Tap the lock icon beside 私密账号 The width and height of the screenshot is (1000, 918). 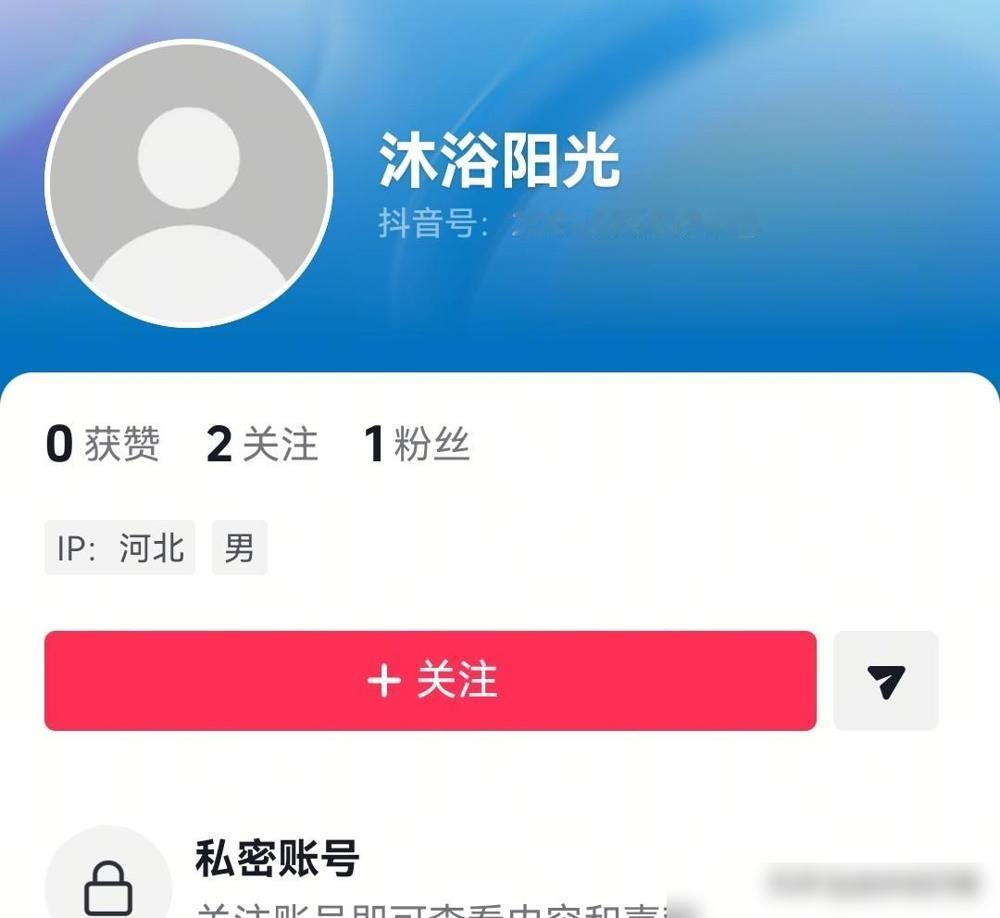point(108,889)
